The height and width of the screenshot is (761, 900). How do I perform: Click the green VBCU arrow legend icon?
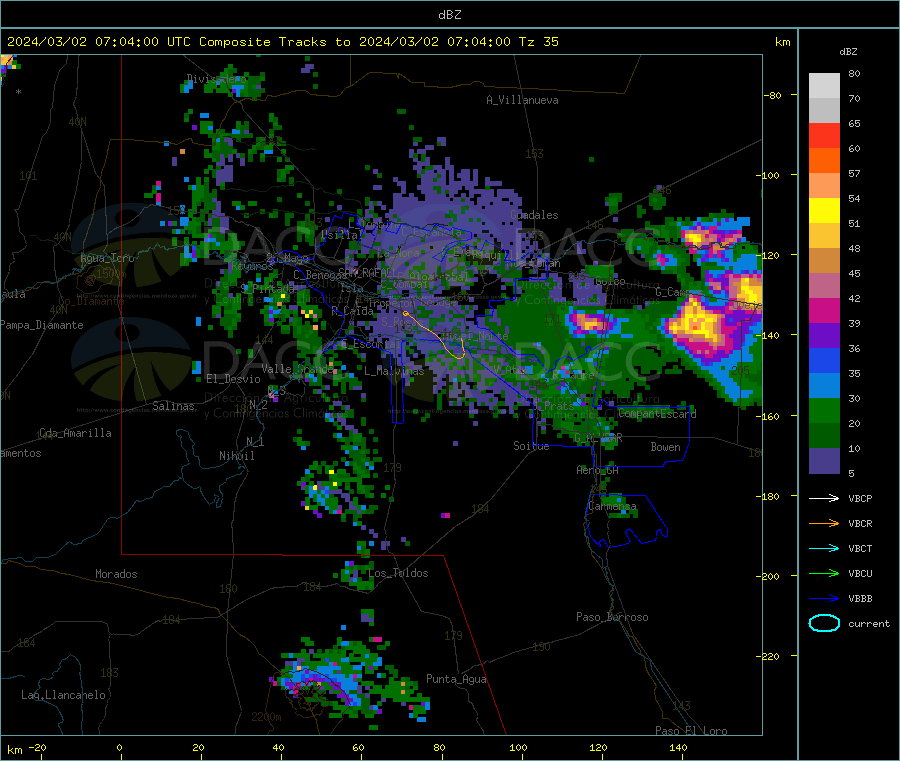824,573
